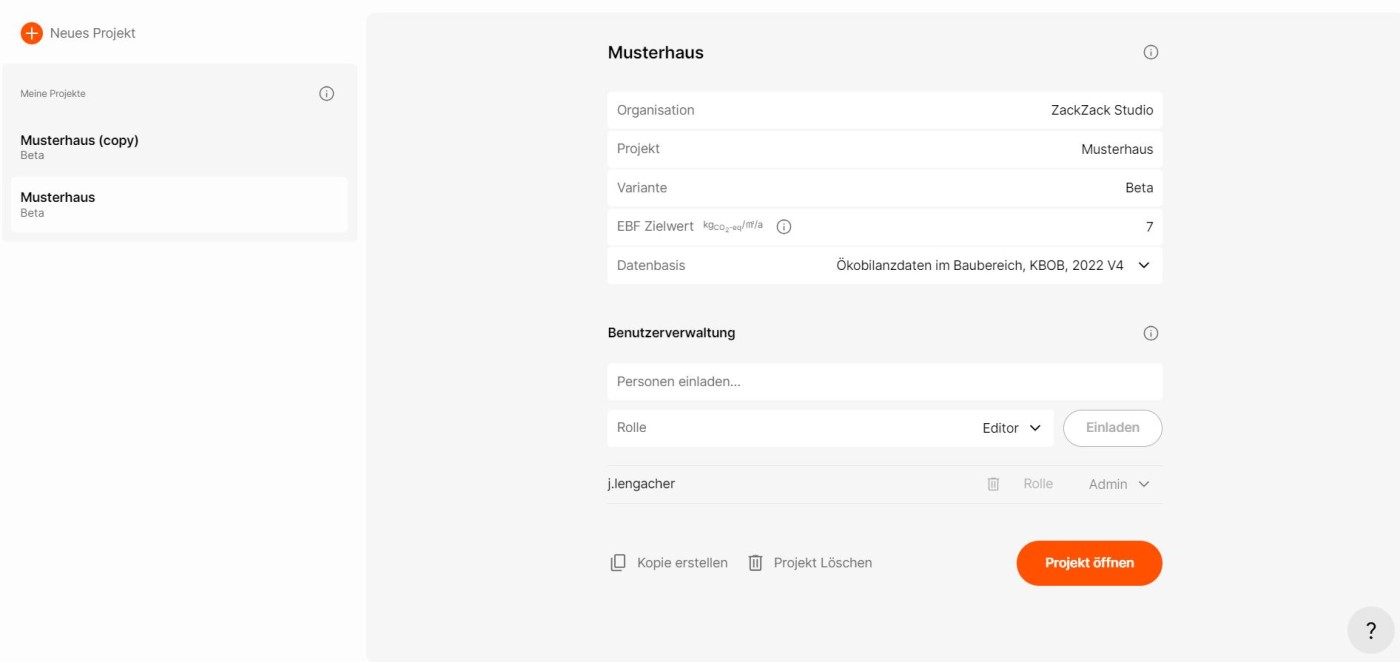The image size is (1400, 662).
Task: Expand the Datenbasis dropdown
Action: pos(1144,266)
